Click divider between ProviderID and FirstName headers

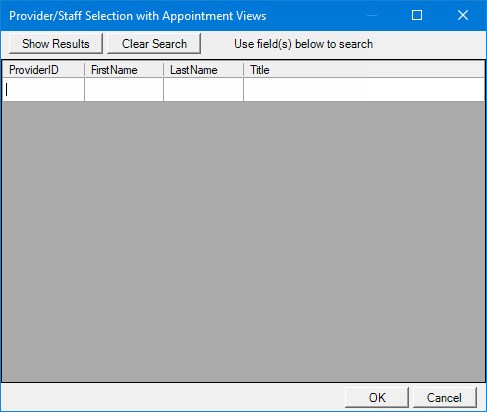85,70
